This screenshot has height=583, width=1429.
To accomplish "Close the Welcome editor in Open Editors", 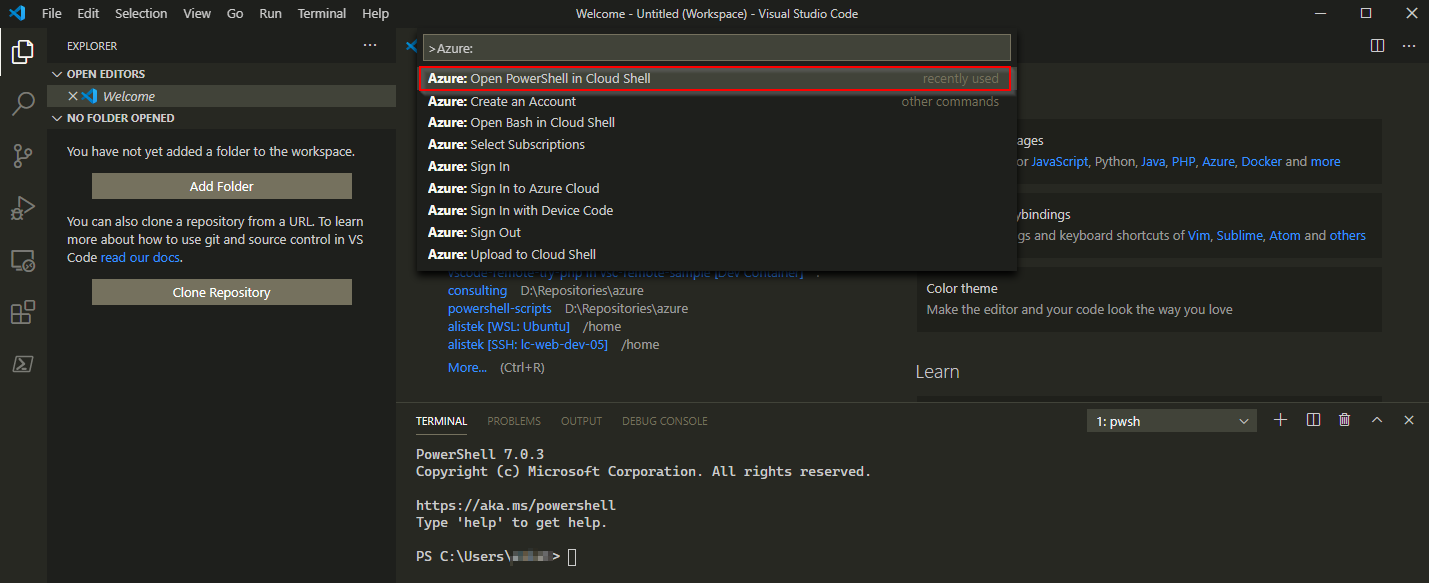I will [x=73, y=96].
